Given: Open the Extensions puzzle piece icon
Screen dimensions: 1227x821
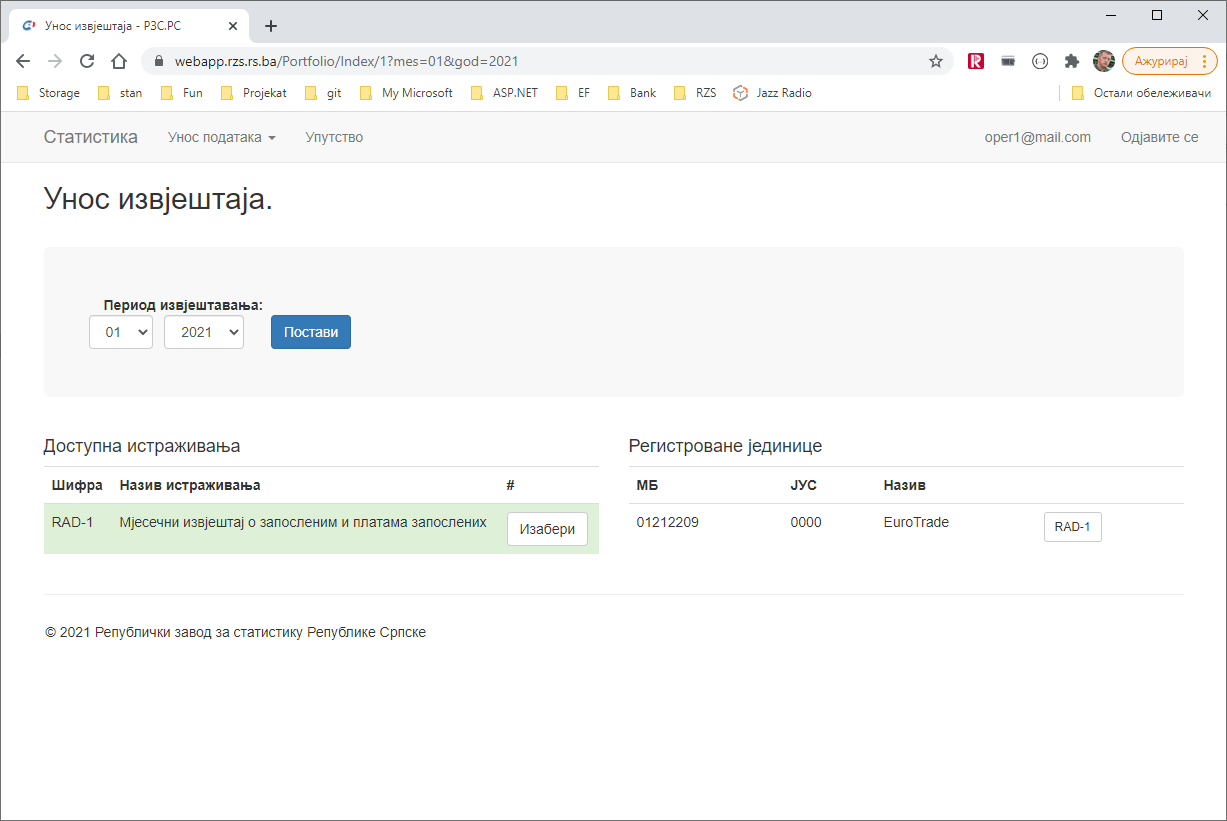Looking at the screenshot, I should point(1072,61).
